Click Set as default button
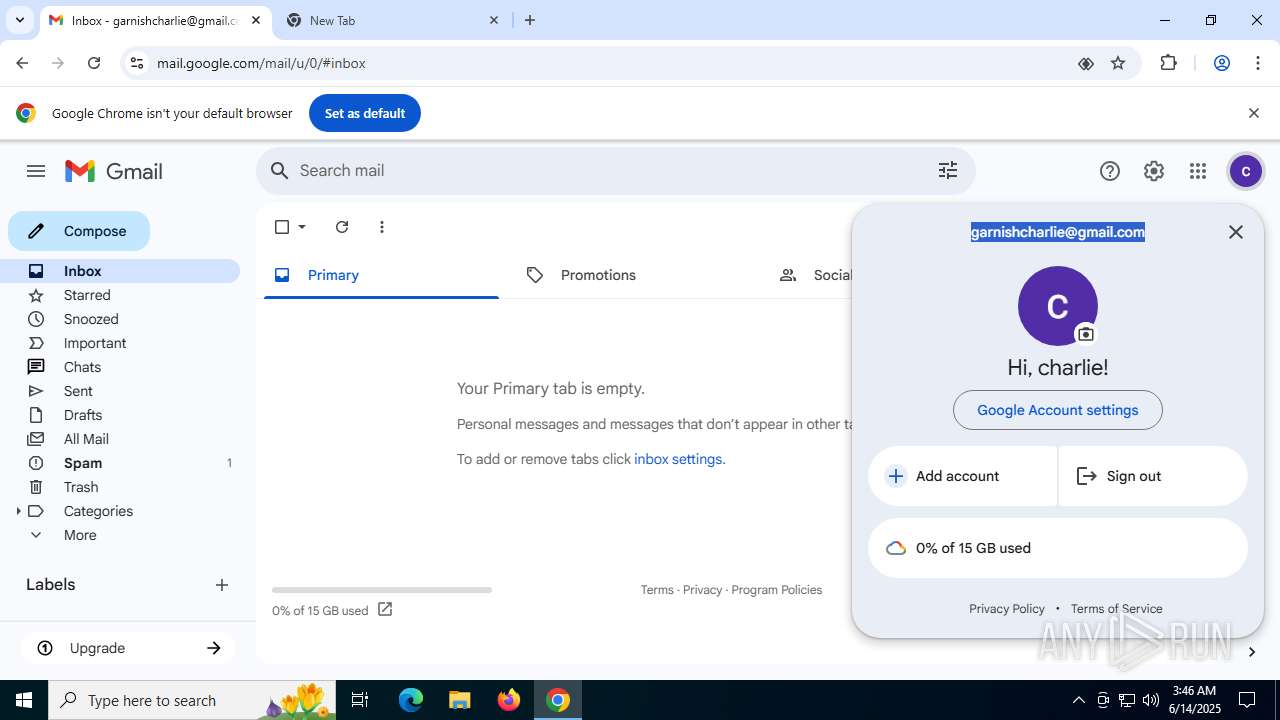Screen dimensions: 1280x720 [x=365, y=113]
